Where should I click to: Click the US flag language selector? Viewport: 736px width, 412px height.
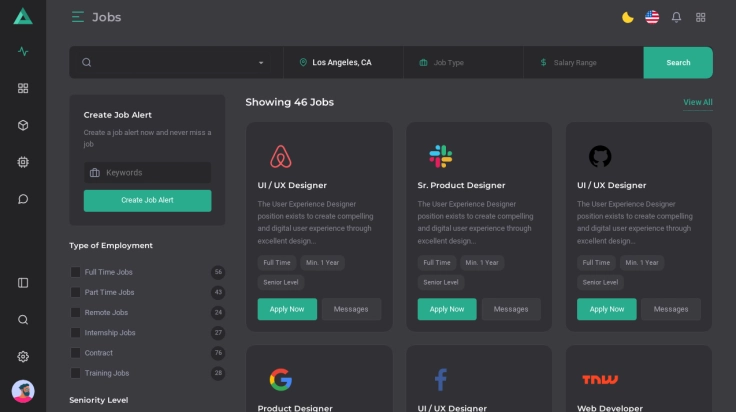[x=652, y=17]
